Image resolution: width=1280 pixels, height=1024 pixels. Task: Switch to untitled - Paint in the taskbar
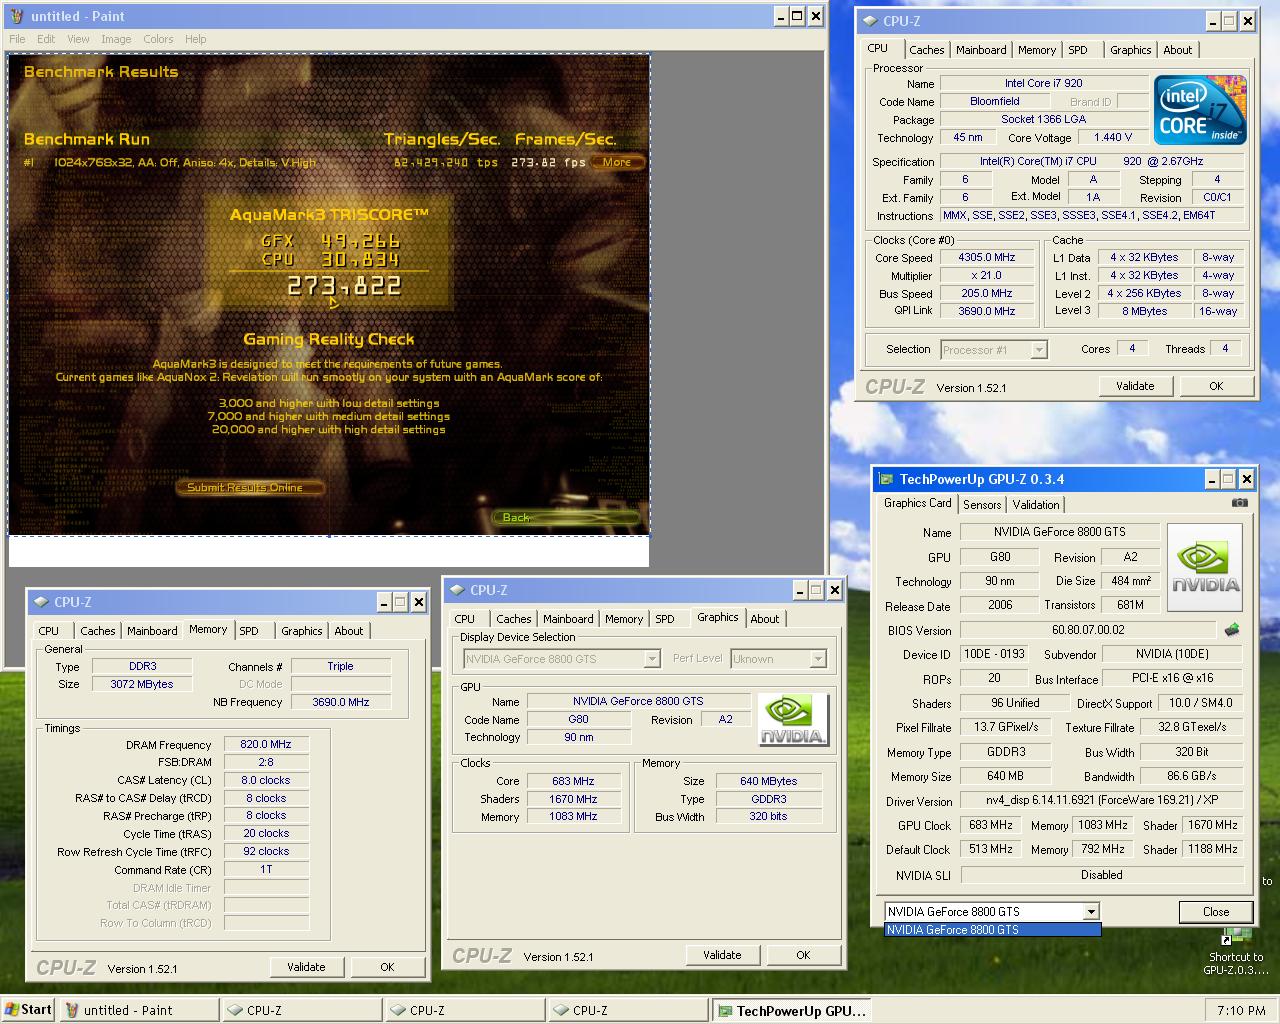[x=138, y=1010]
